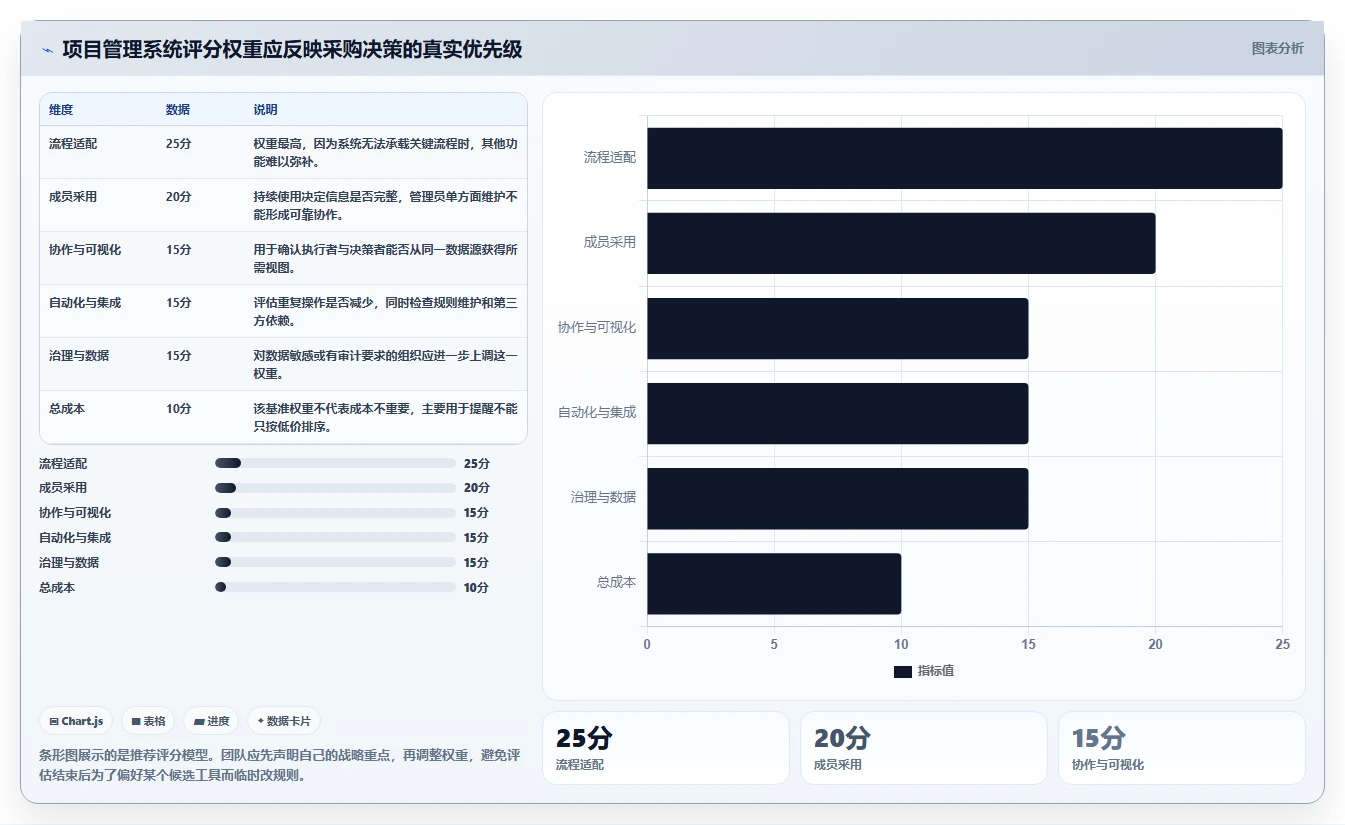Select the 成员采用 bar in the chart
The height and width of the screenshot is (825, 1345).
901,243
